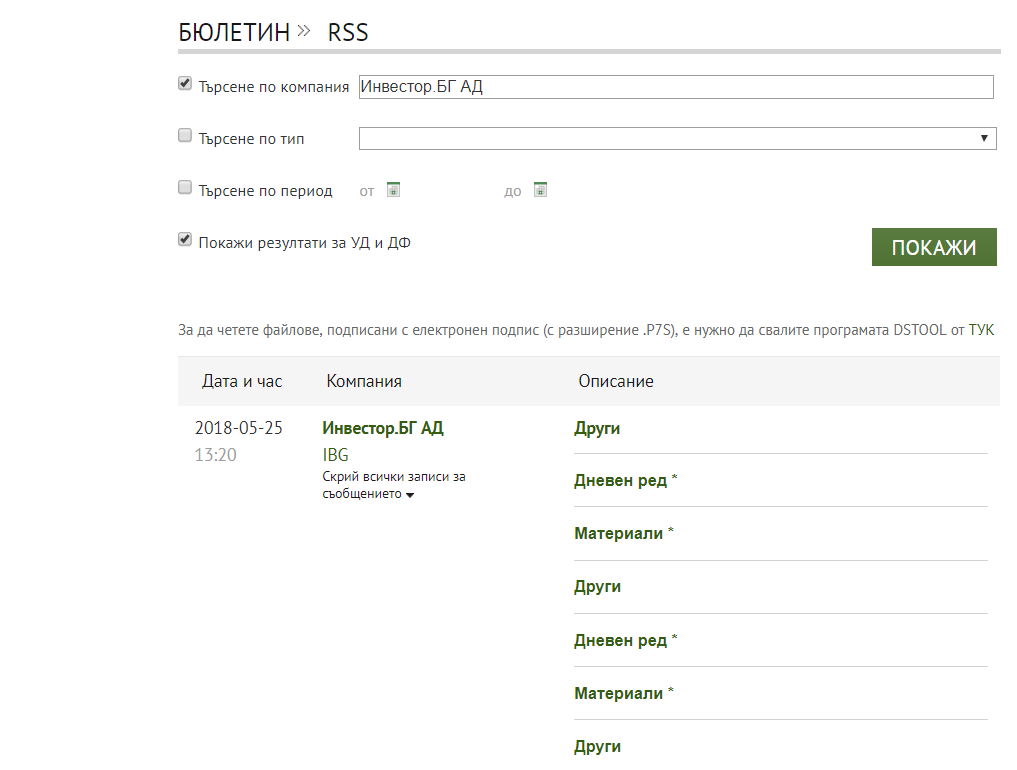
Task: Click the Компания column header
Action: pos(364,381)
